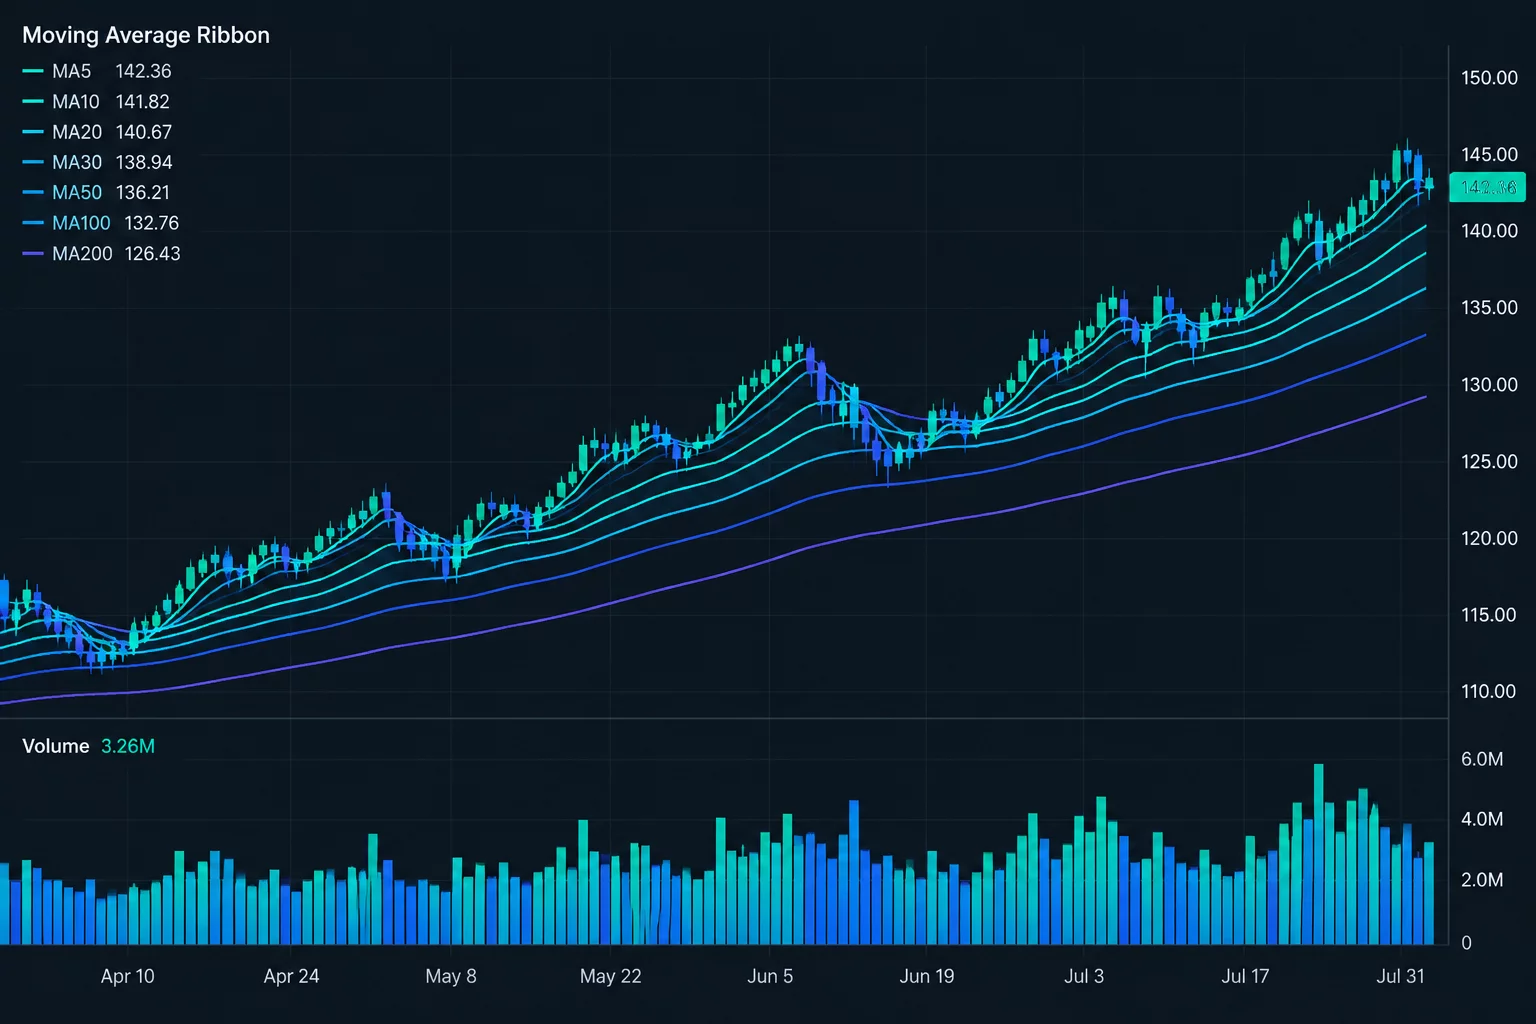Click the 4.0M volume axis label
The image size is (1536, 1024).
[1482, 819]
